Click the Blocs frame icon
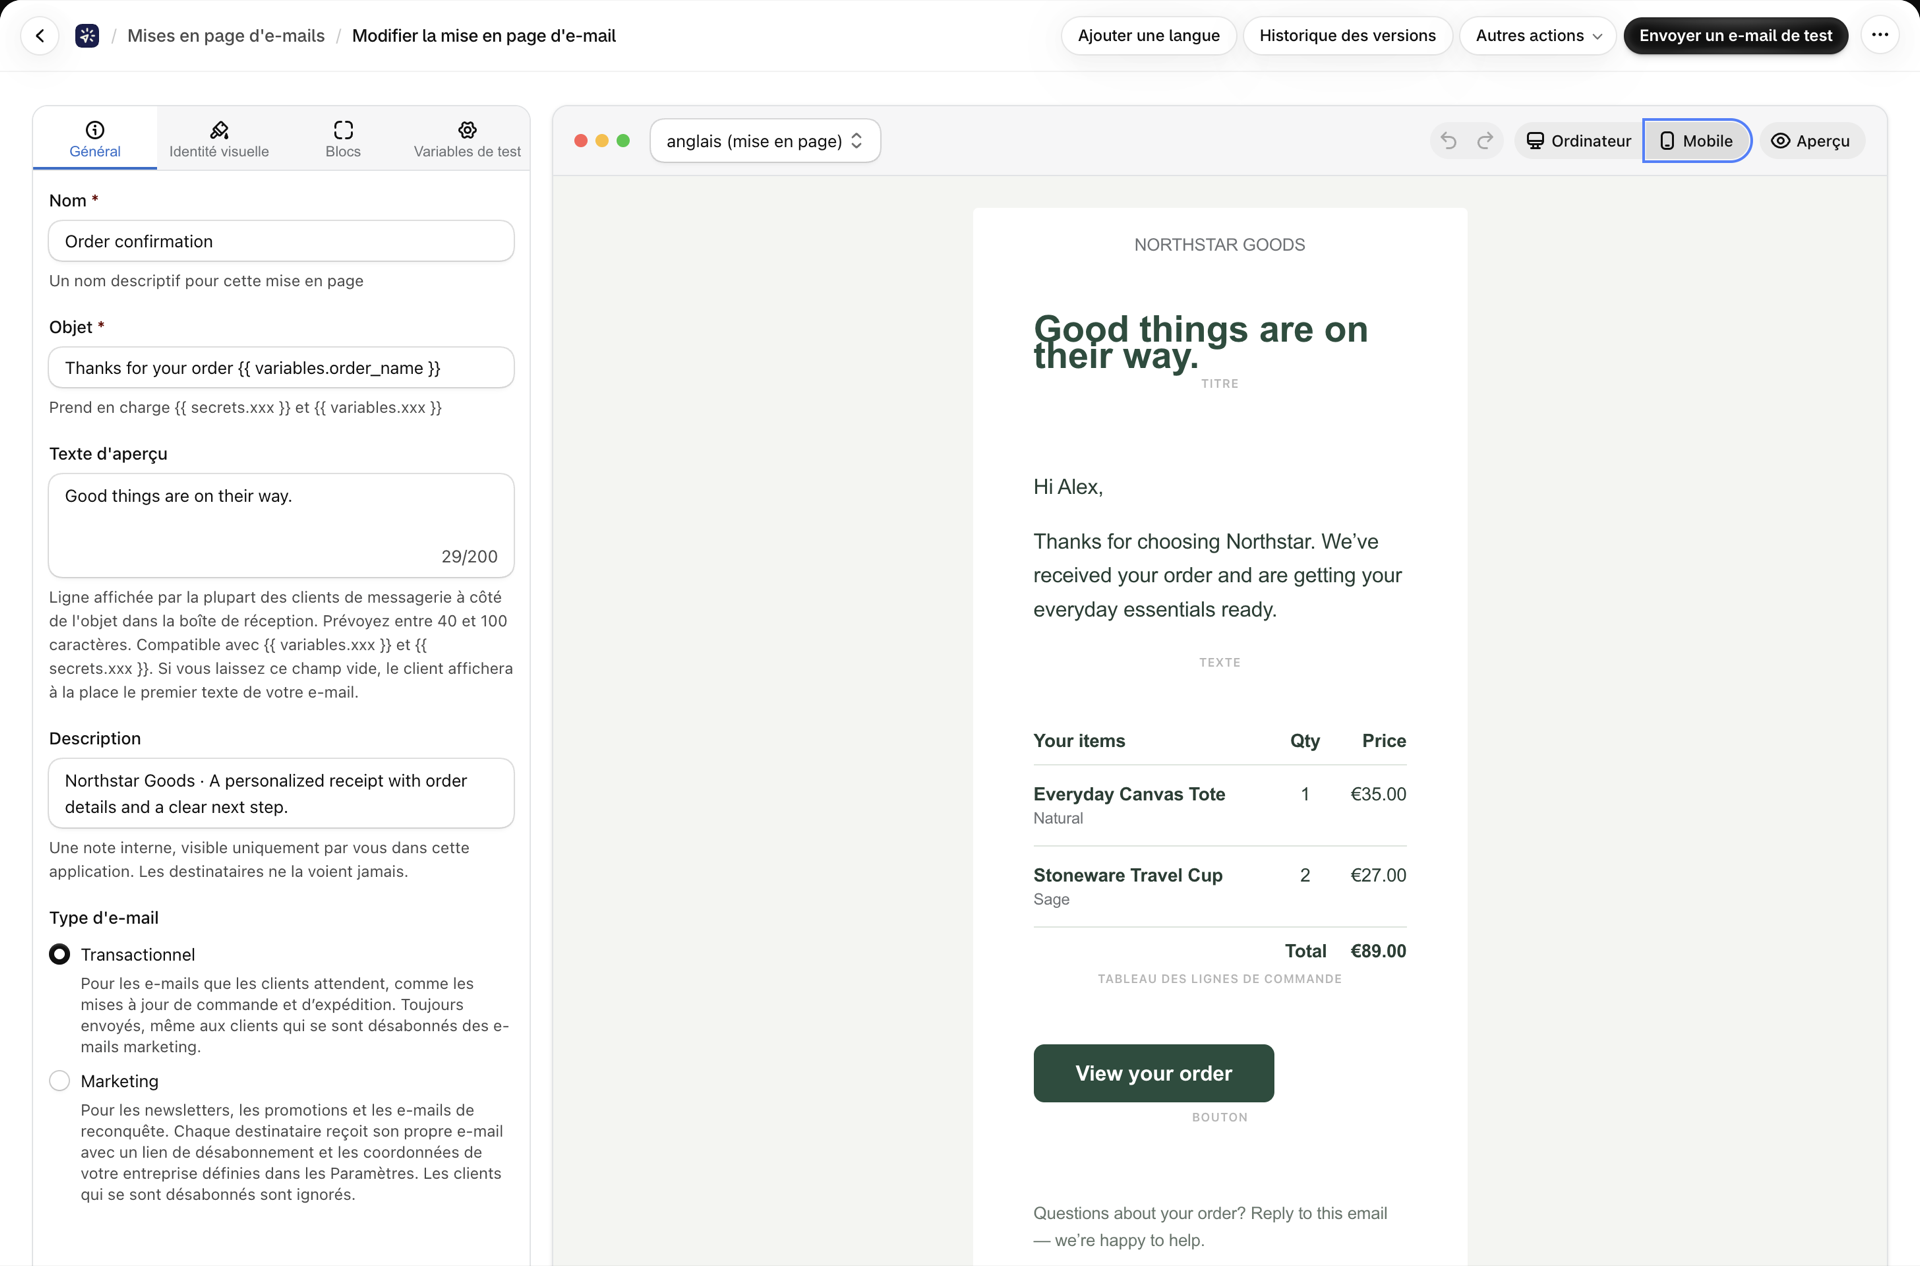Image resolution: width=1920 pixels, height=1266 pixels. (x=343, y=130)
